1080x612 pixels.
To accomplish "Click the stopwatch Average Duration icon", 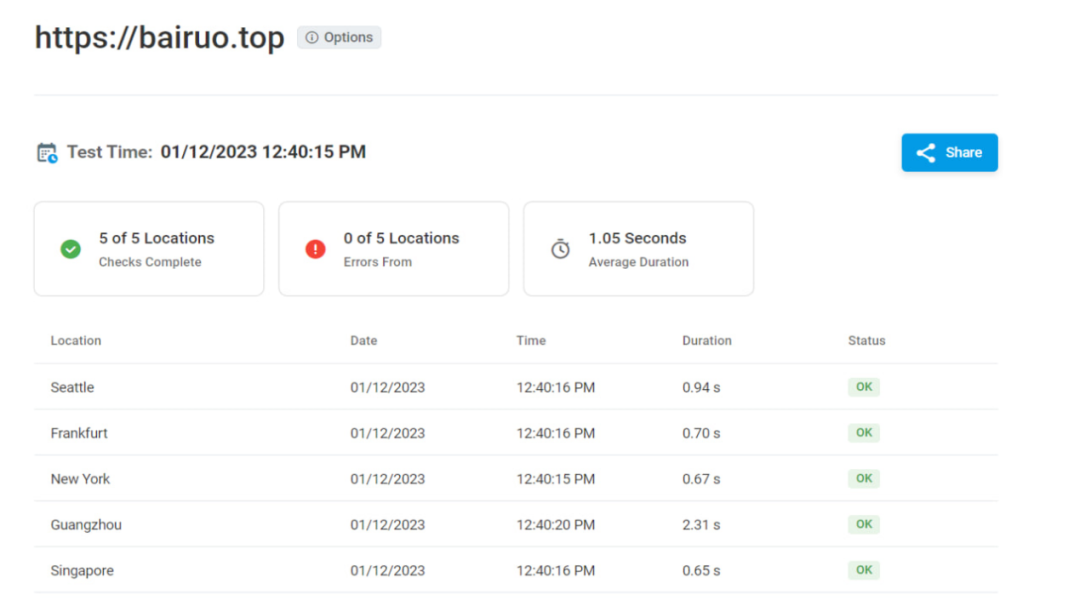I will point(560,249).
